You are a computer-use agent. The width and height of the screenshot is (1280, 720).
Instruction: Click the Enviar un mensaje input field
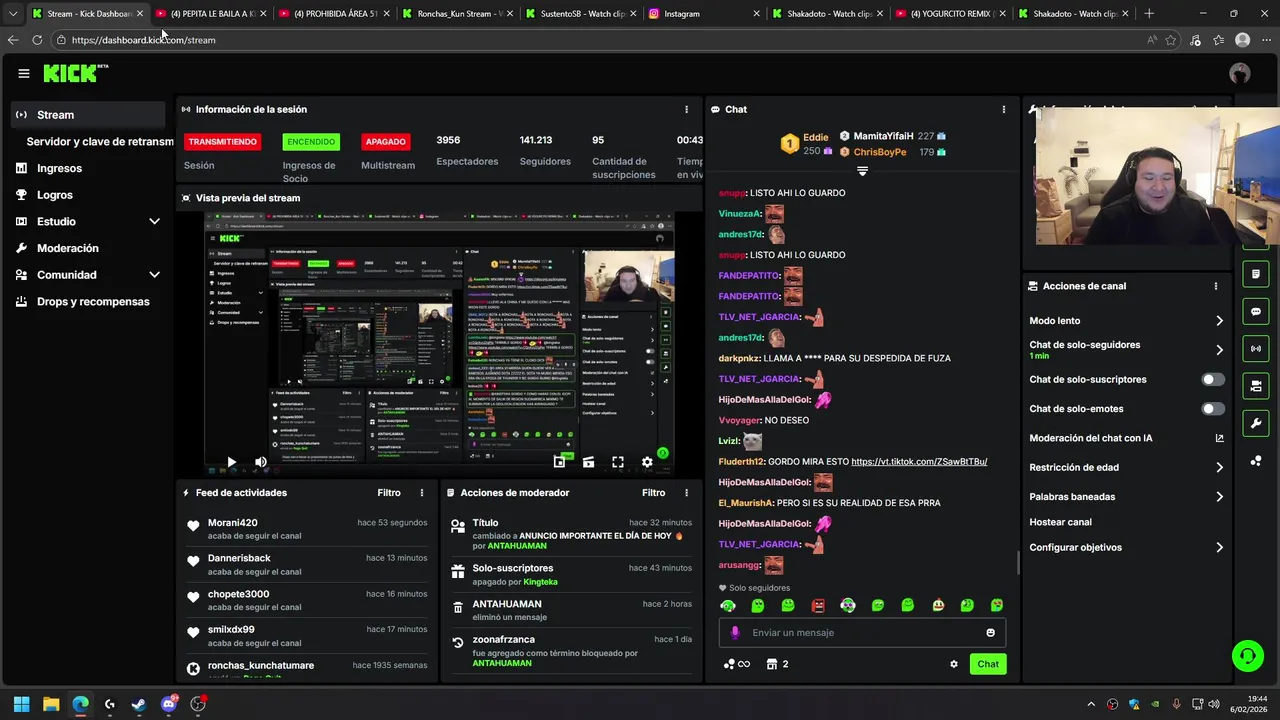tap(862, 632)
